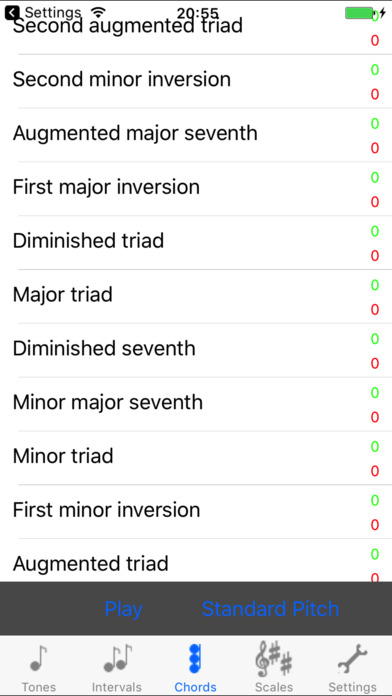Image resolution: width=392 pixels, height=696 pixels.
Task: Choose the Diminished triad entry
Action: pos(196,242)
